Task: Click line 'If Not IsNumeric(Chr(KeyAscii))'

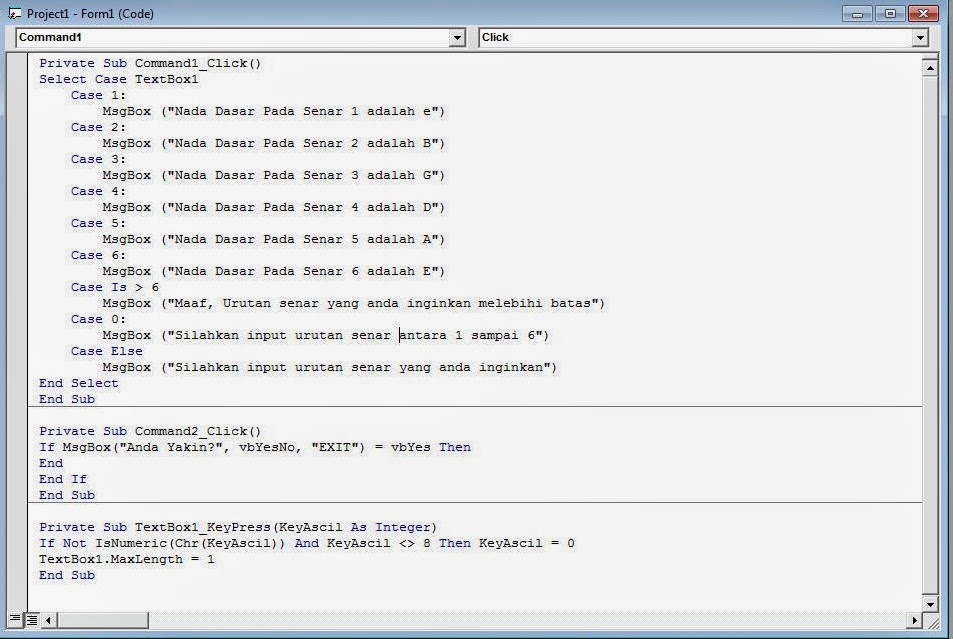Action: pos(306,543)
